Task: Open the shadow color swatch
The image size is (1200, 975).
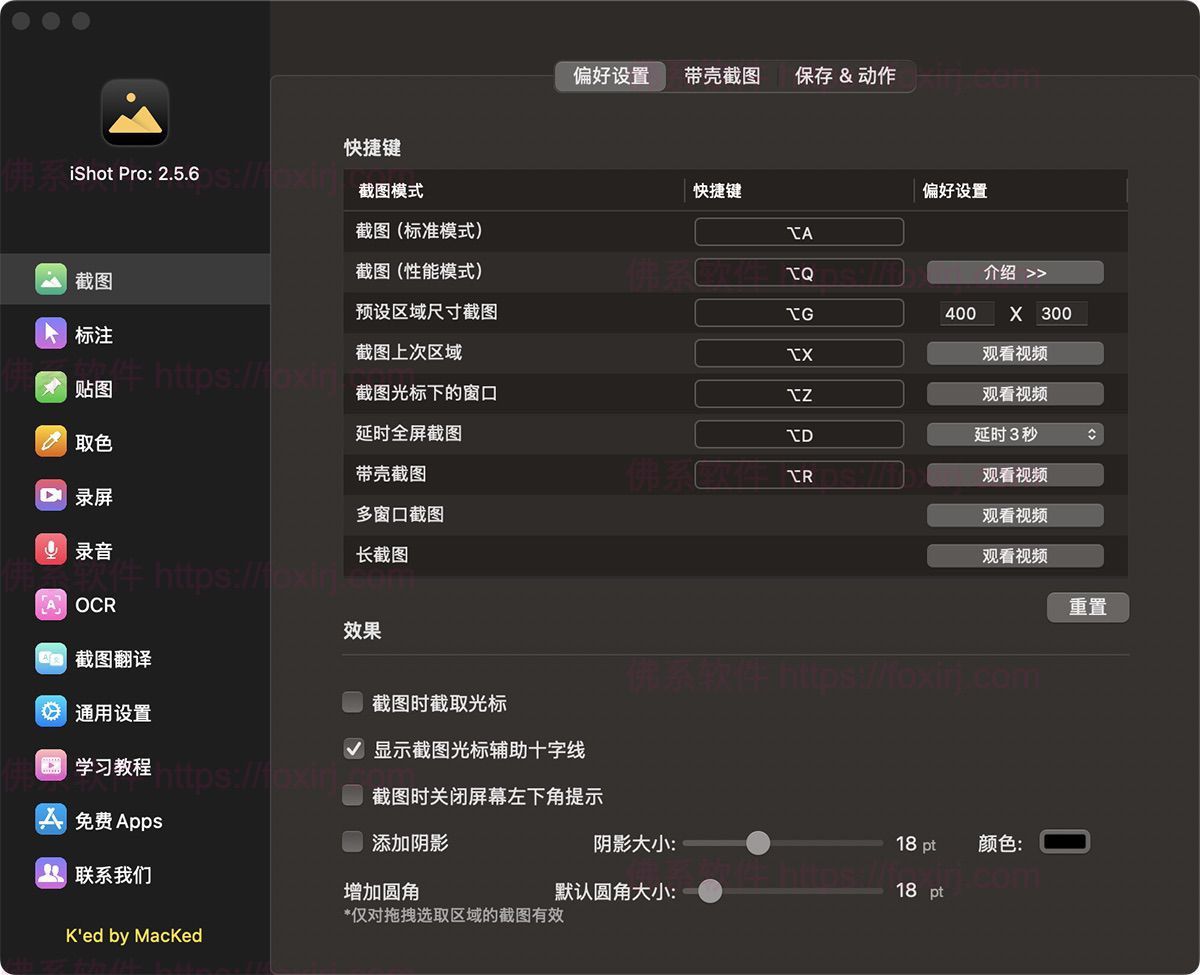Action: [1064, 842]
